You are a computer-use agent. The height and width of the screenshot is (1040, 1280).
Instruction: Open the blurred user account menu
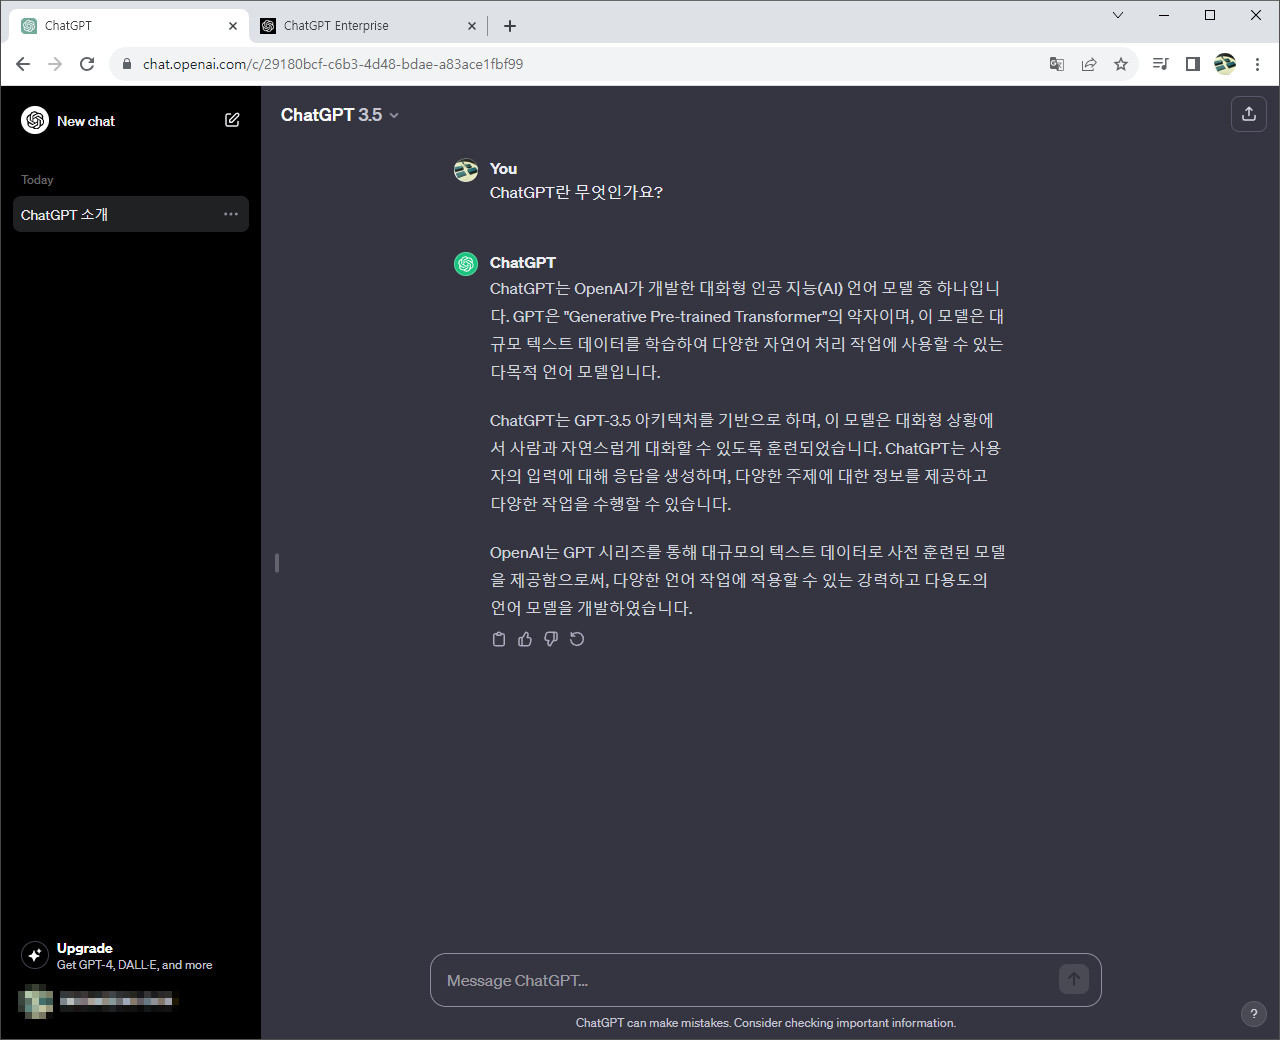pyautogui.click(x=131, y=1001)
